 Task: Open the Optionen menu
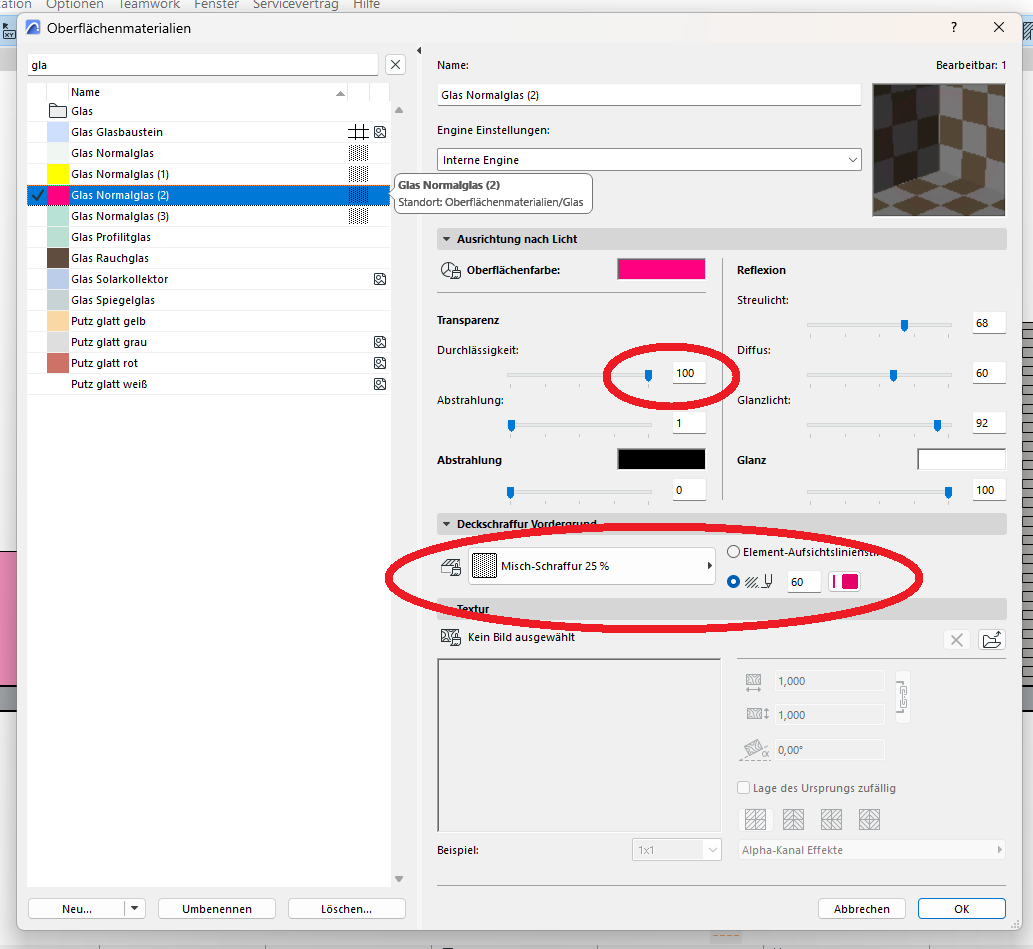[x=74, y=5]
